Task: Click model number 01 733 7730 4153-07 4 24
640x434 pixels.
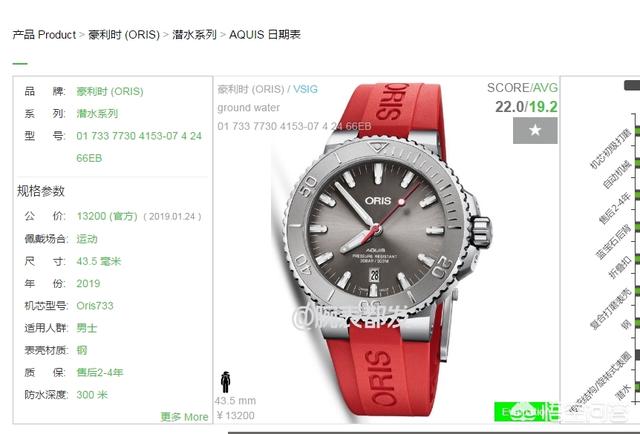Action: (x=139, y=136)
